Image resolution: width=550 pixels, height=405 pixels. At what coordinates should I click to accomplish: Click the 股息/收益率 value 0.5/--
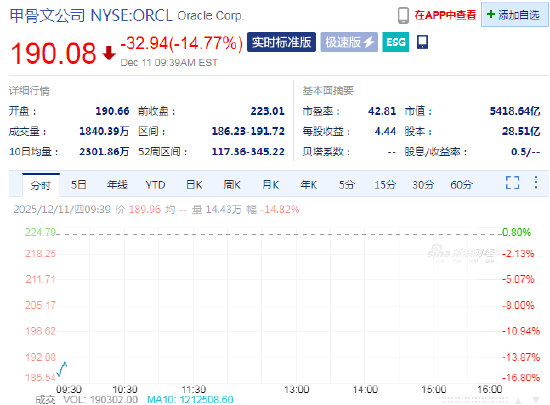click(x=525, y=152)
